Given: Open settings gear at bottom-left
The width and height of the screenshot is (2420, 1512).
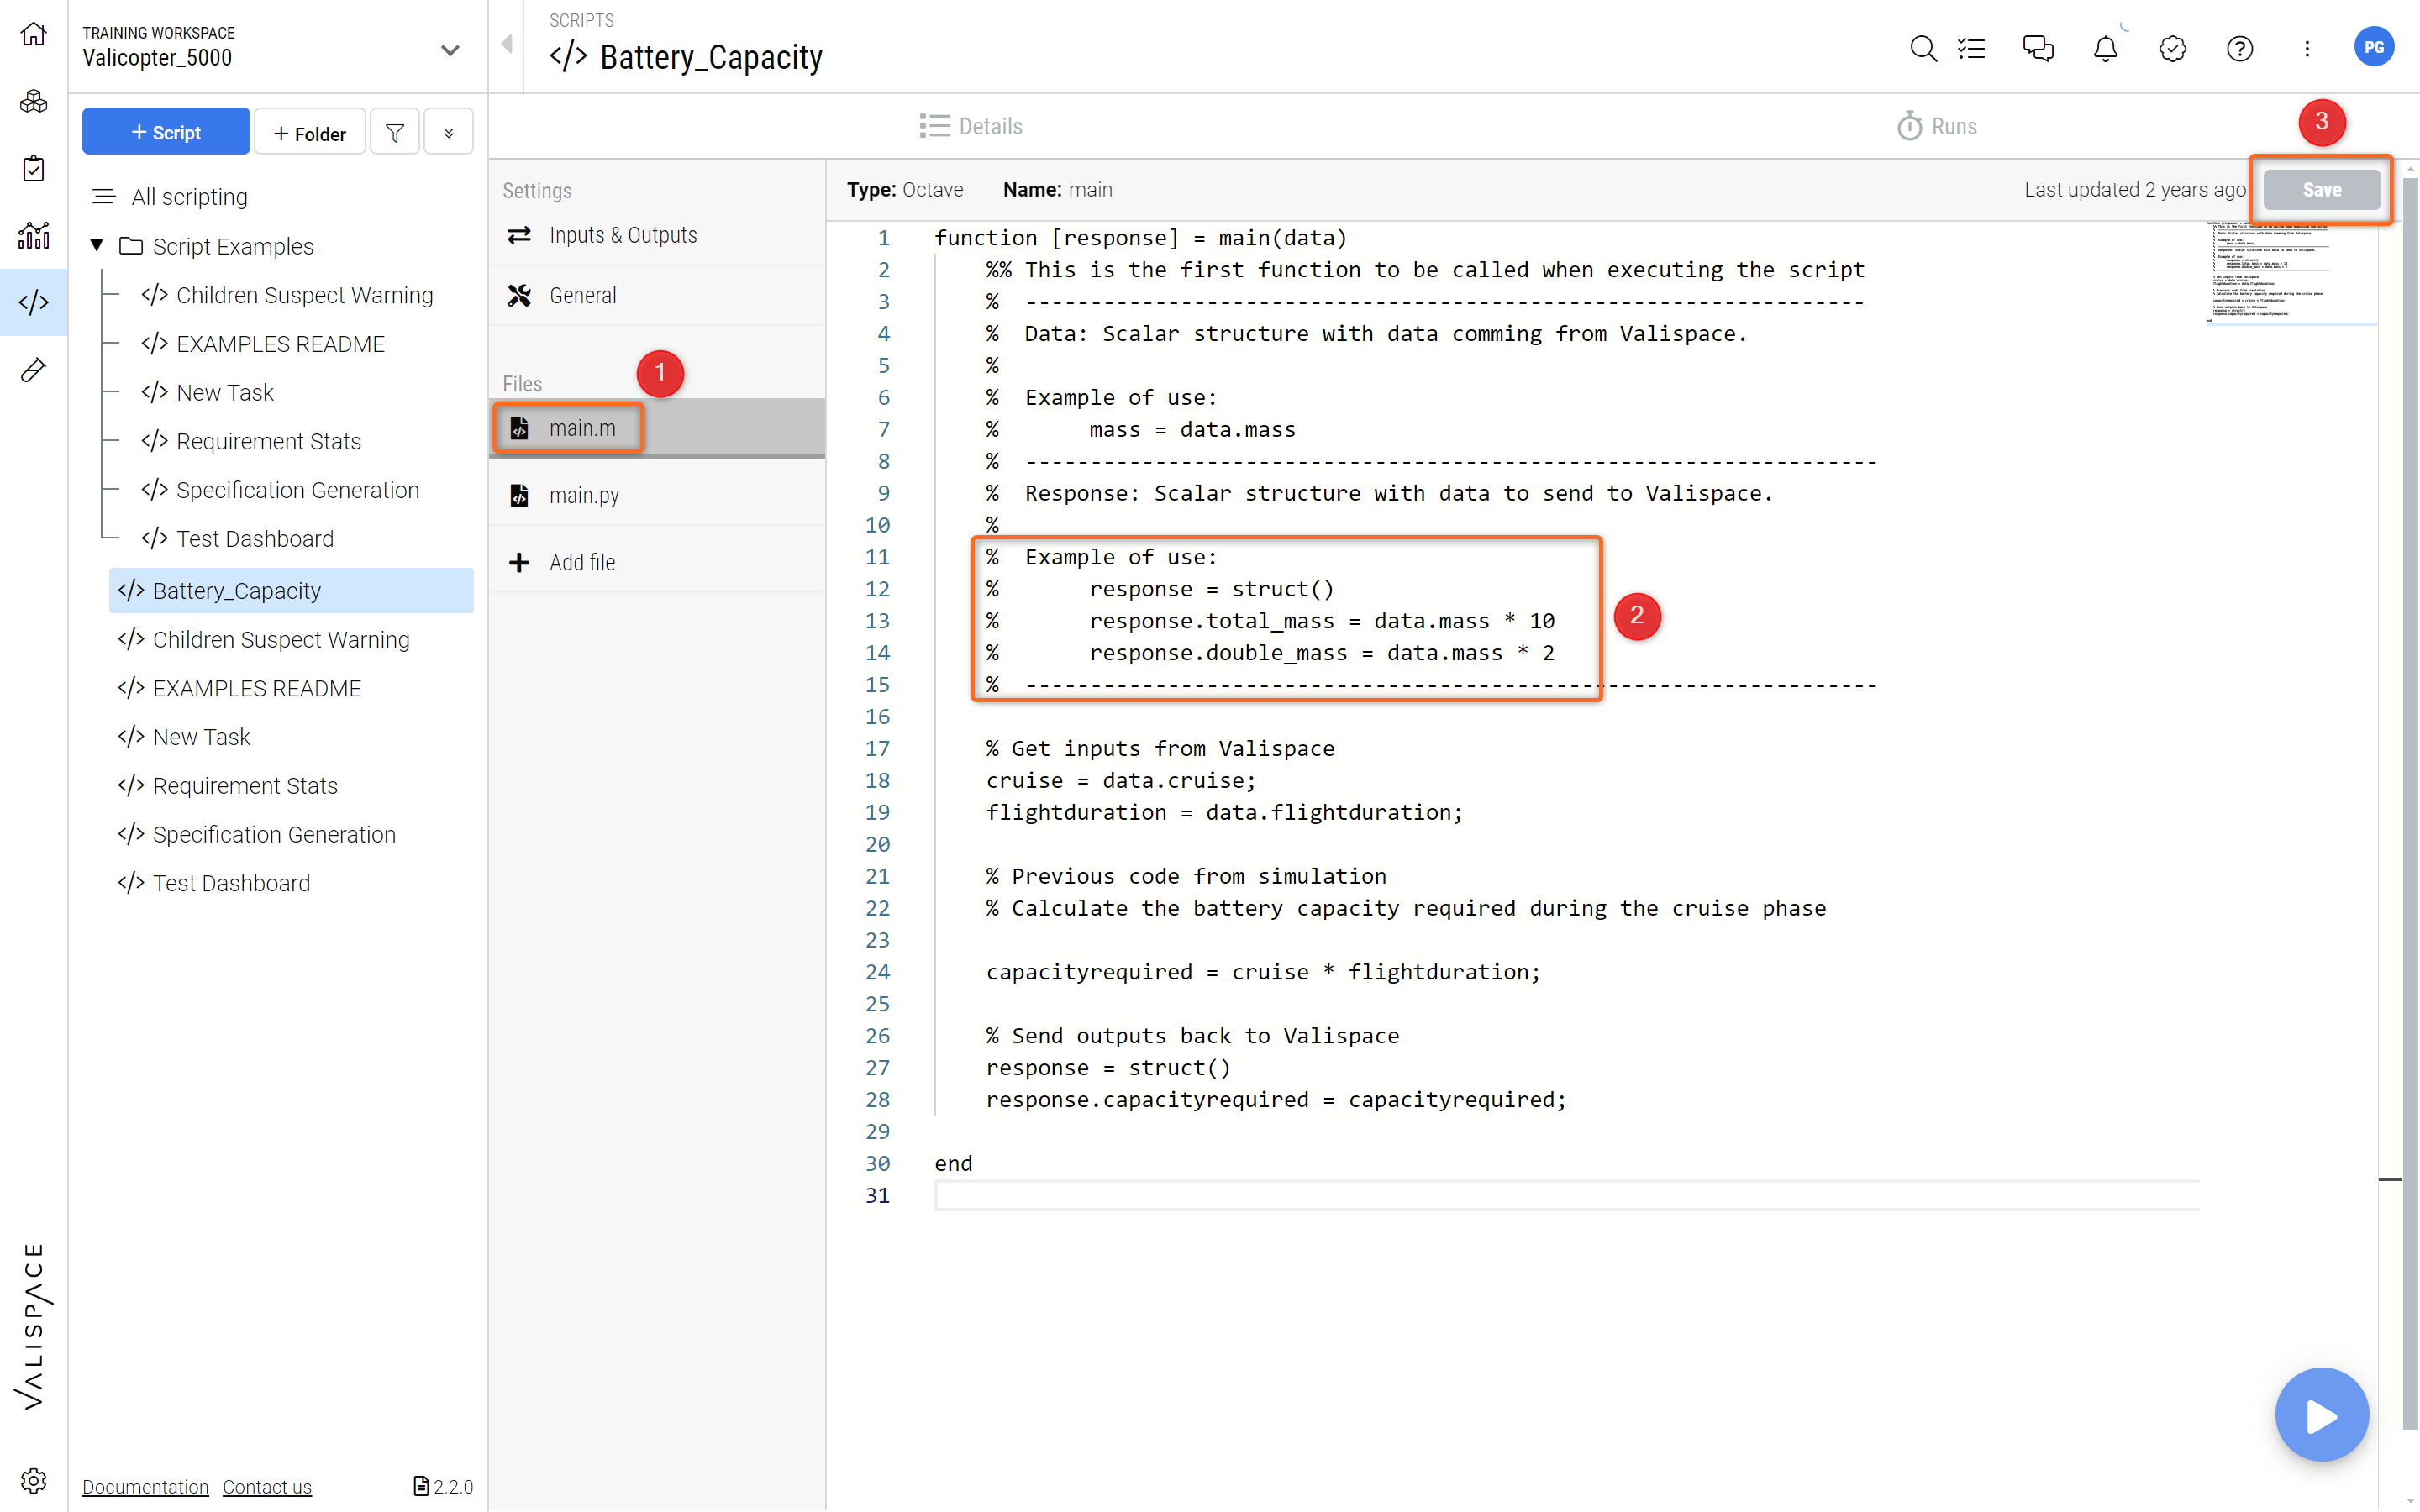Looking at the screenshot, I should pyautogui.click(x=33, y=1480).
